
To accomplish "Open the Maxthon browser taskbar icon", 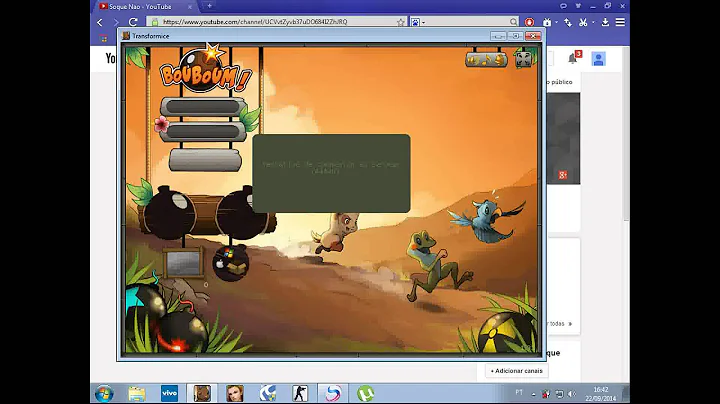I will 267,393.
